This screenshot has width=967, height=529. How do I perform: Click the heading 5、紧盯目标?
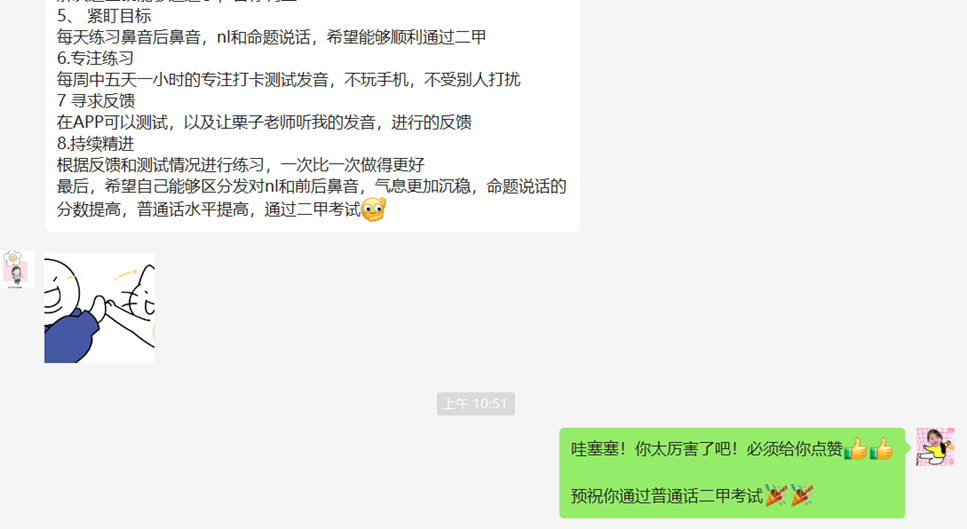pyautogui.click(x=104, y=16)
